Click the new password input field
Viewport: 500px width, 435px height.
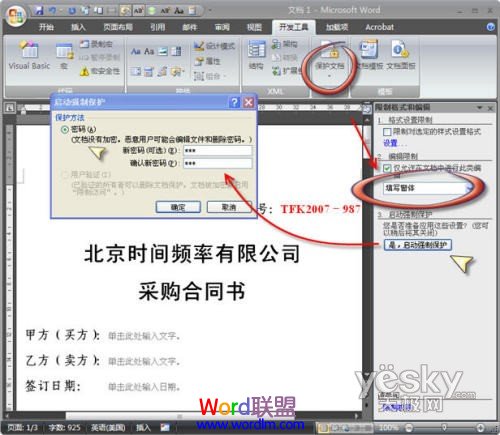click(x=217, y=150)
